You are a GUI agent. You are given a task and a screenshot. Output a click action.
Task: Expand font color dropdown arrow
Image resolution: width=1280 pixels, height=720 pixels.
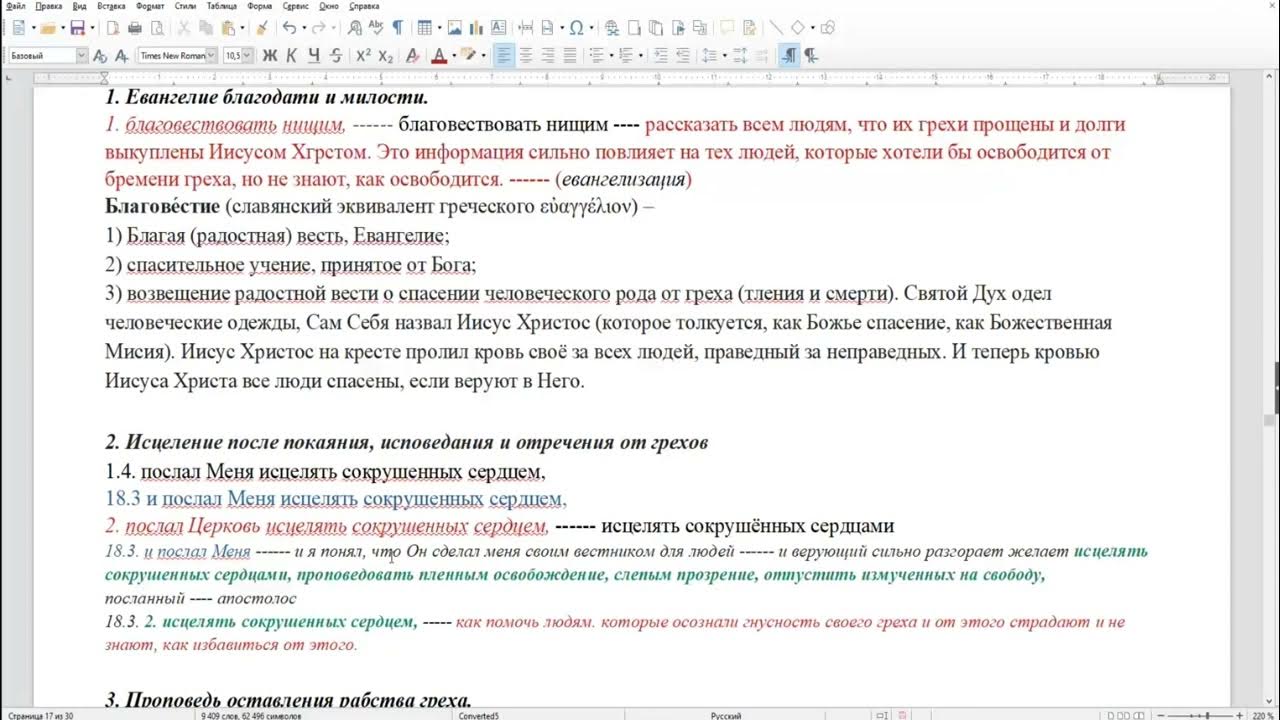[454, 56]
